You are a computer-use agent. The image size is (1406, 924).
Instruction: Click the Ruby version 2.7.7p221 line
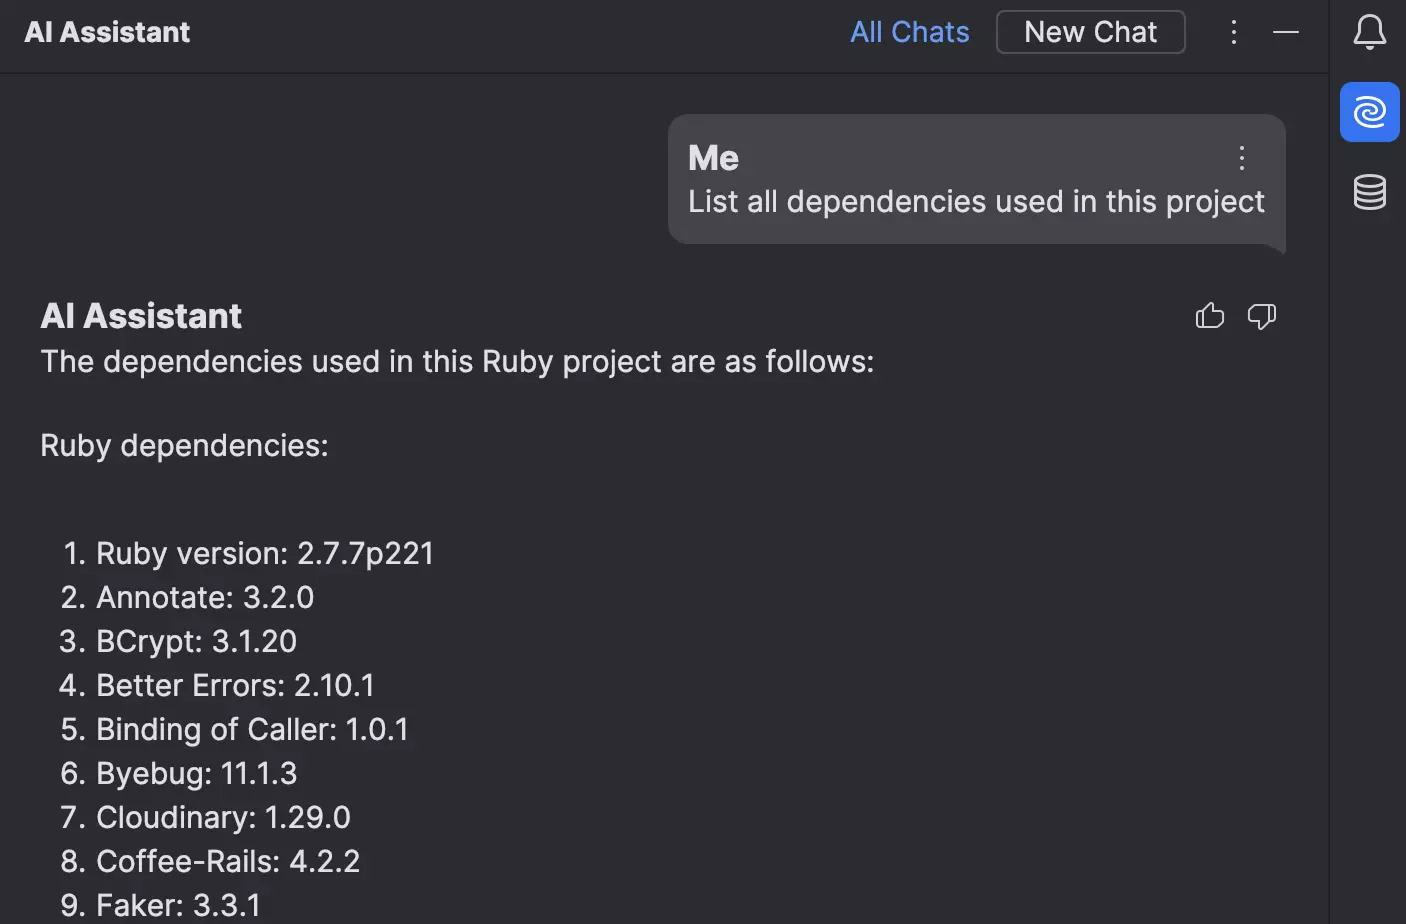pos(264,553)
